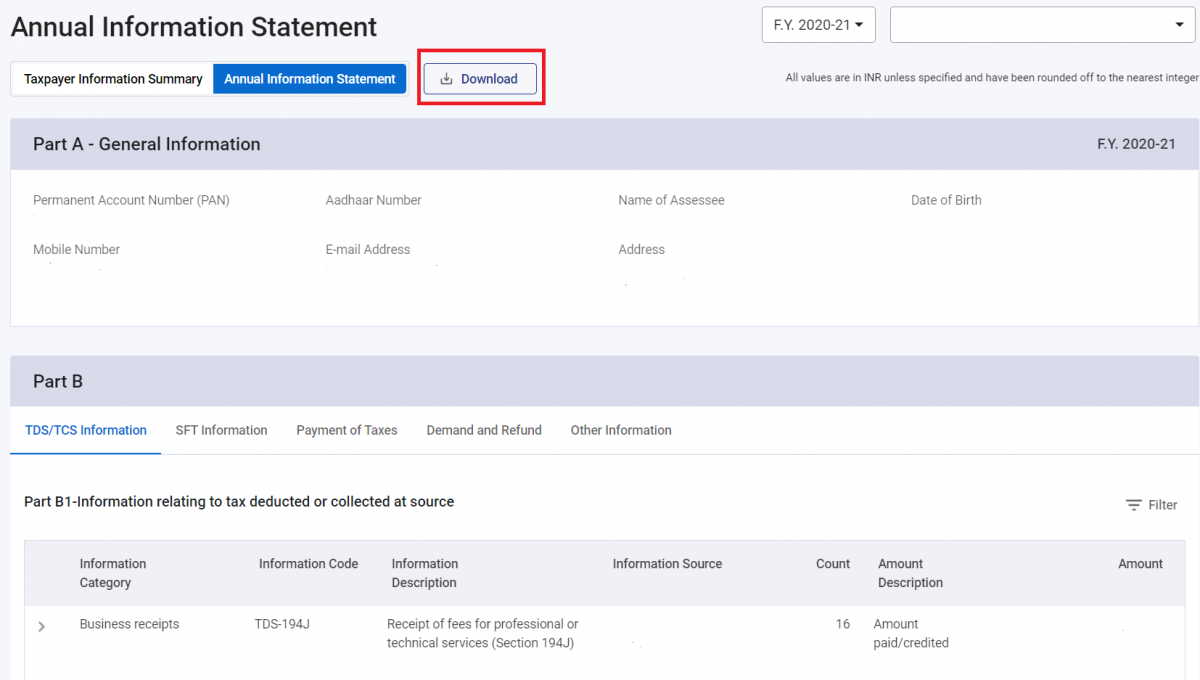
Task: Click the Information Source column header
Action: pyautogui.click(x=667, y=564)
